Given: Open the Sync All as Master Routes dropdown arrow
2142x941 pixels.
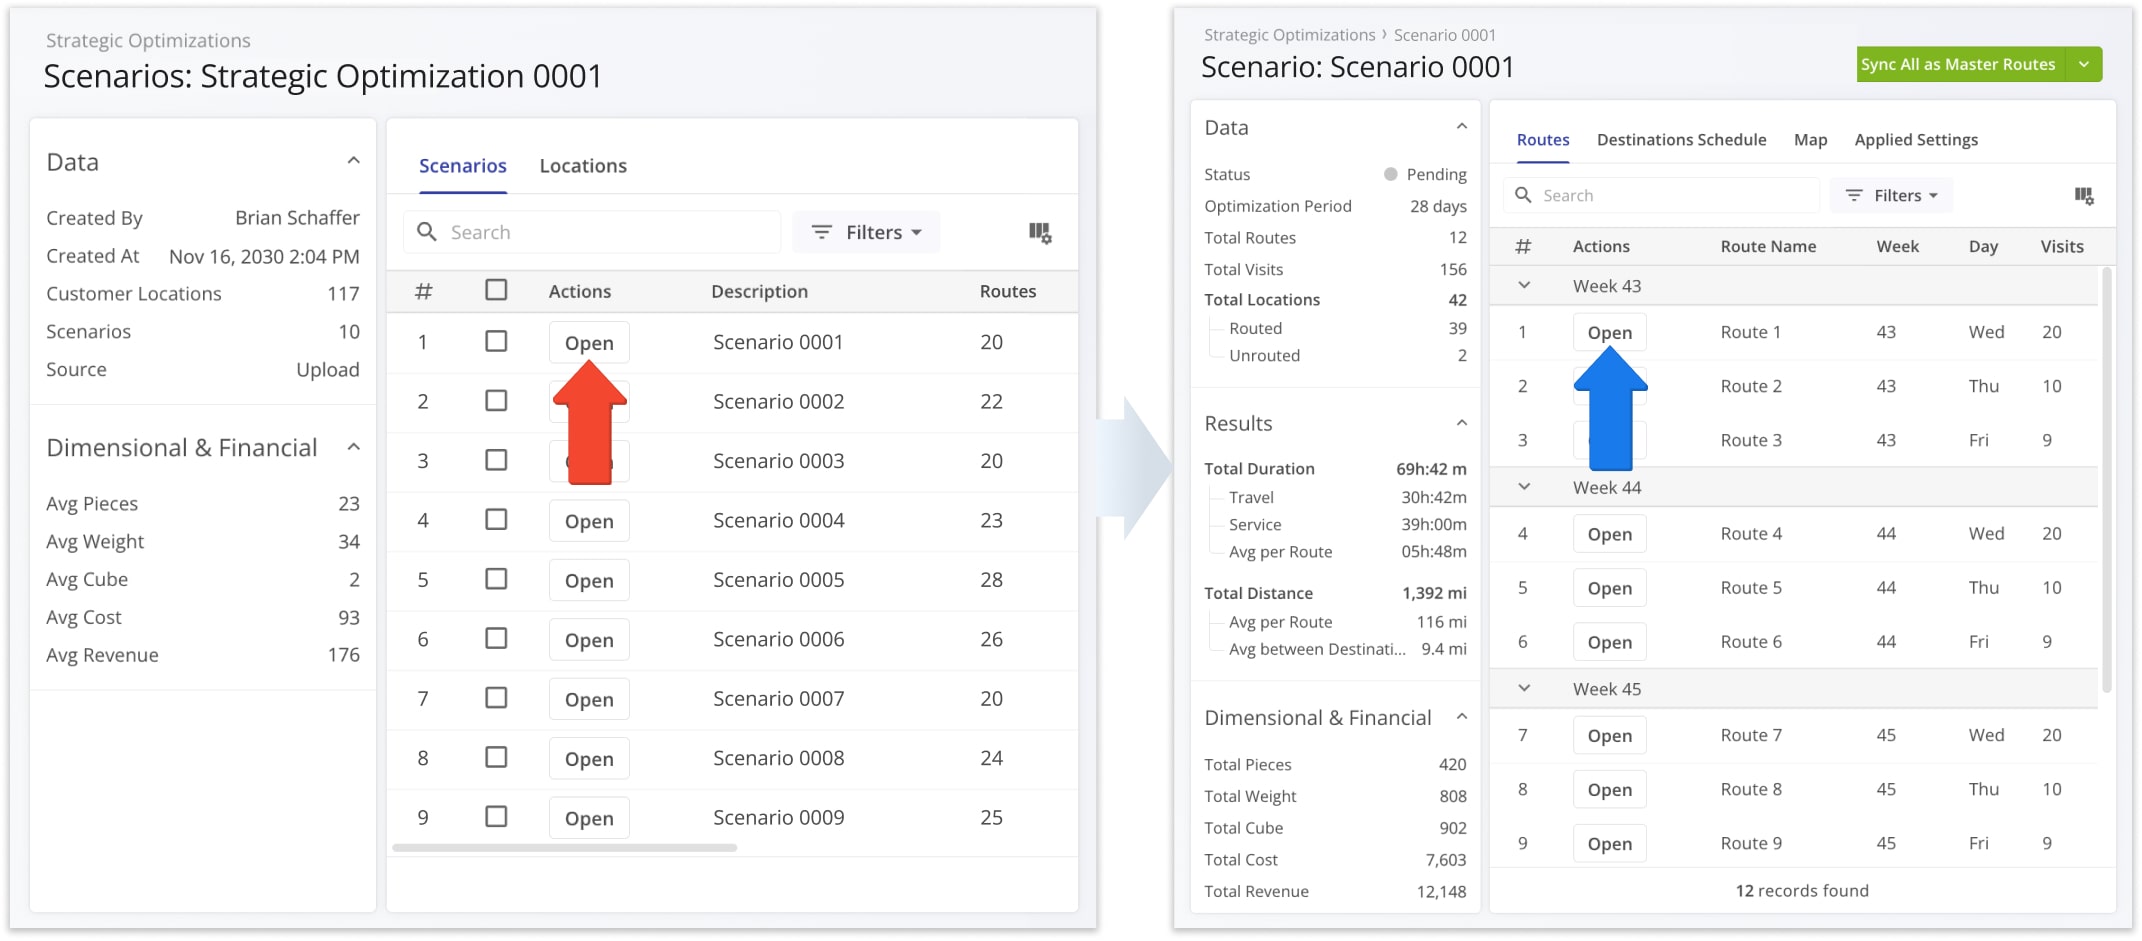Looking at the screenshot, I should click(x=2085, y=64).
